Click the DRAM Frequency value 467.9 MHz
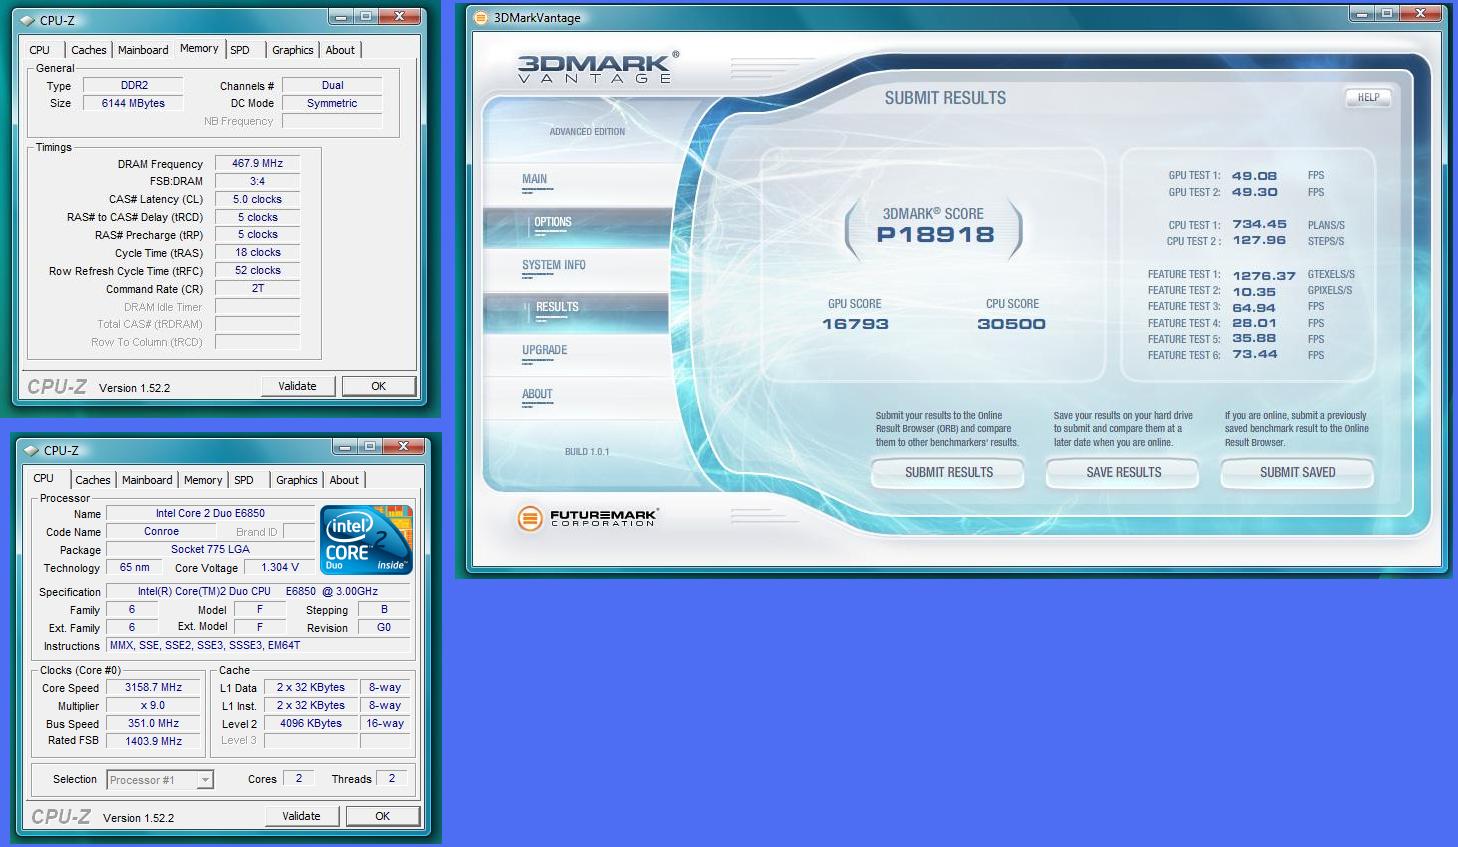Image resolution: width=1458 pixels, height=847 pixels. pos(257,163)
